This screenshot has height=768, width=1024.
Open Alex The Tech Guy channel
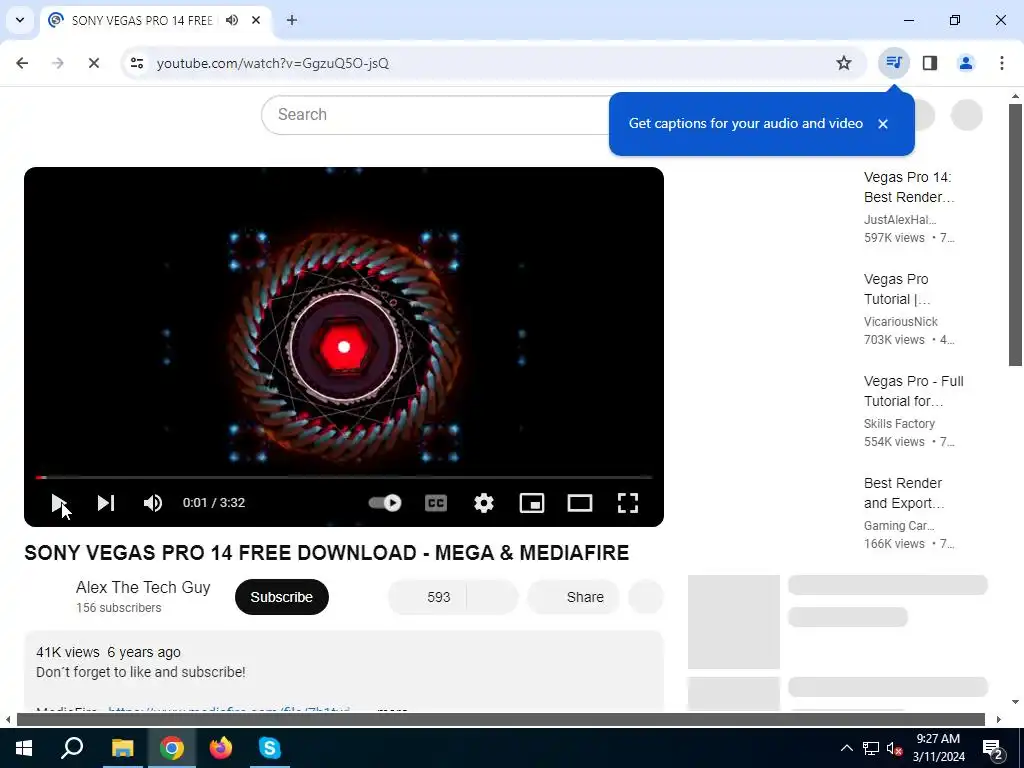143,587
